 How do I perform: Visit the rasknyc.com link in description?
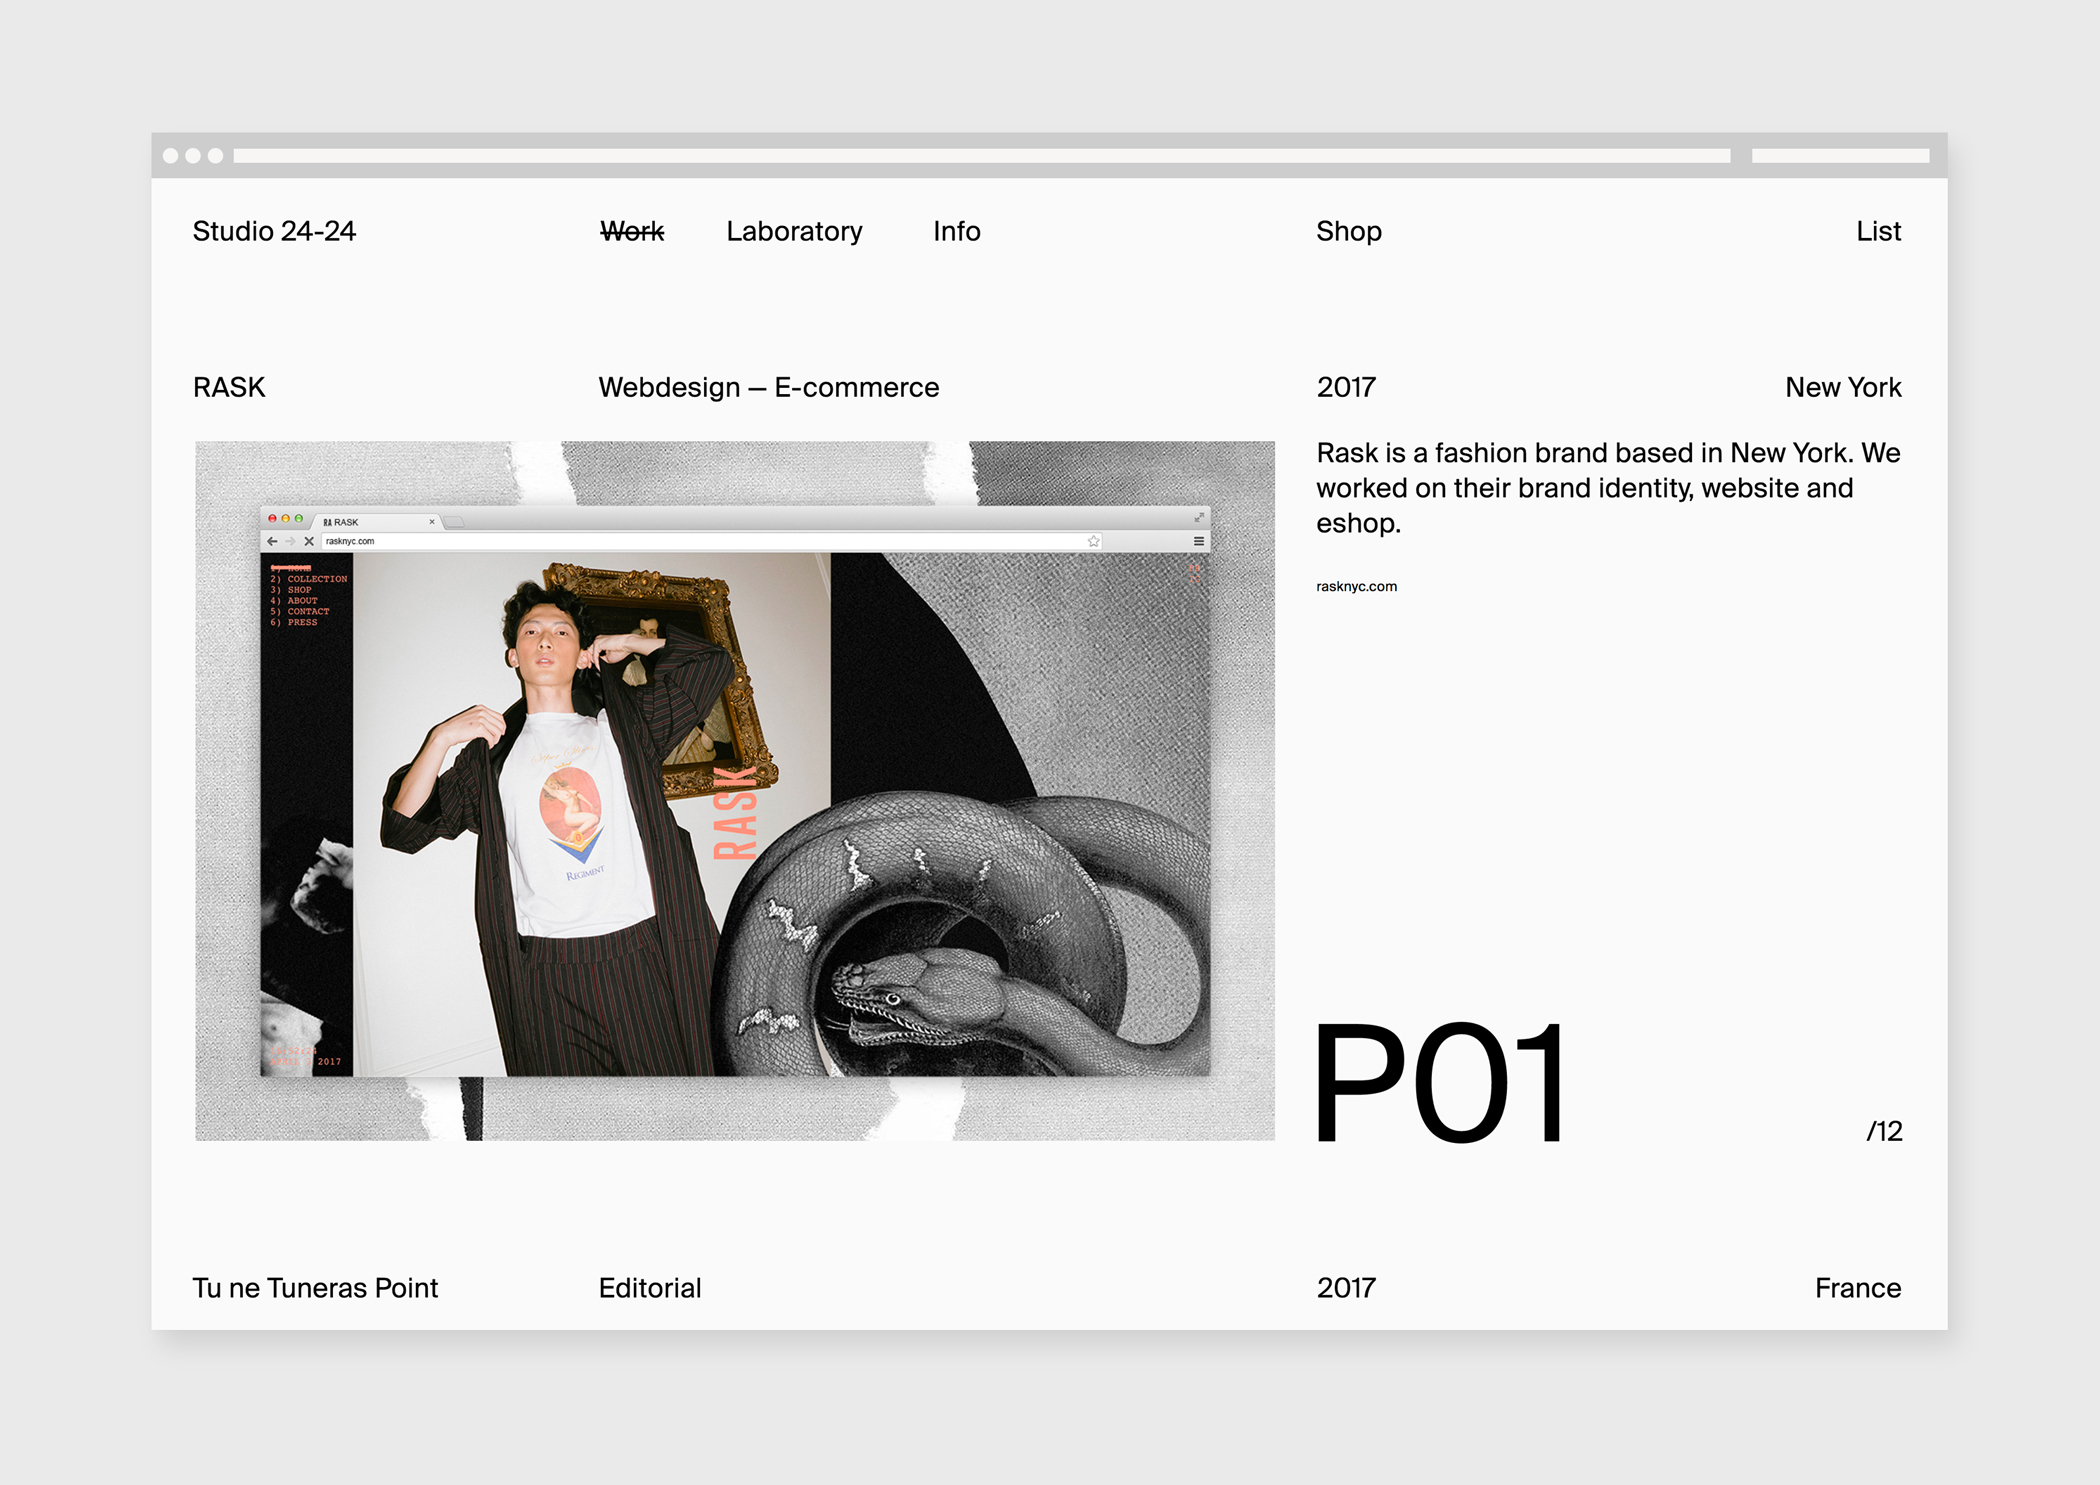(1356, 587)
